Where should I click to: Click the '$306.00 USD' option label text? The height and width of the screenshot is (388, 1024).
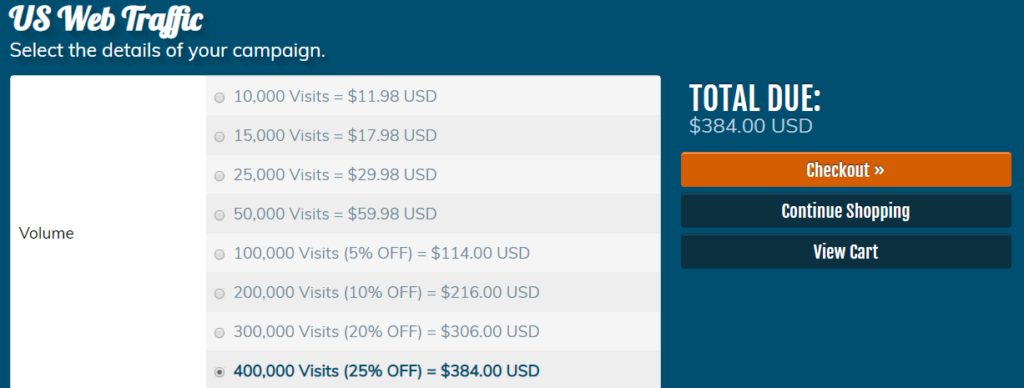pyautogui.click(x=490, y=332)
